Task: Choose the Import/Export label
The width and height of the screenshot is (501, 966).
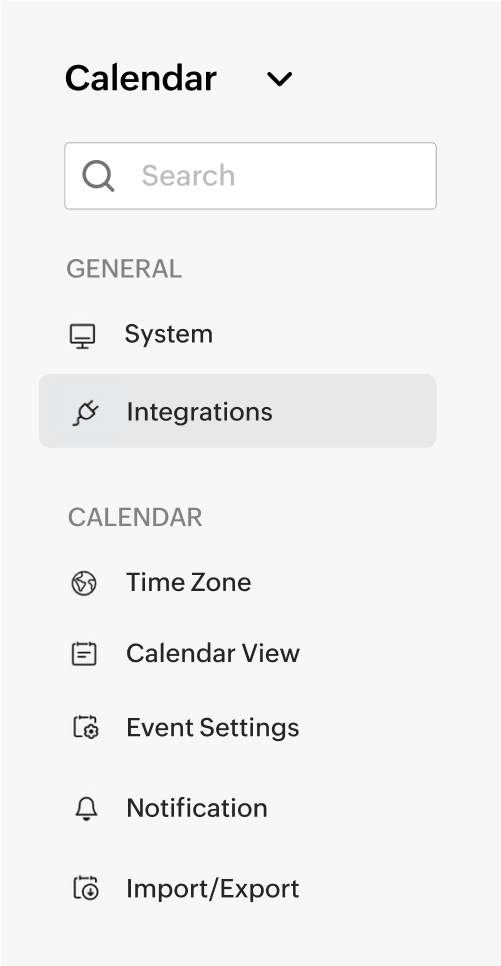Action: point(213,888)
